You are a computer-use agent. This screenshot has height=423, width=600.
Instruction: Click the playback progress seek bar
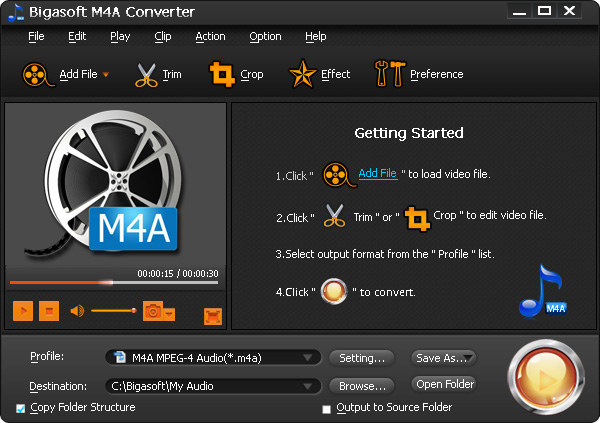[114, 283]
